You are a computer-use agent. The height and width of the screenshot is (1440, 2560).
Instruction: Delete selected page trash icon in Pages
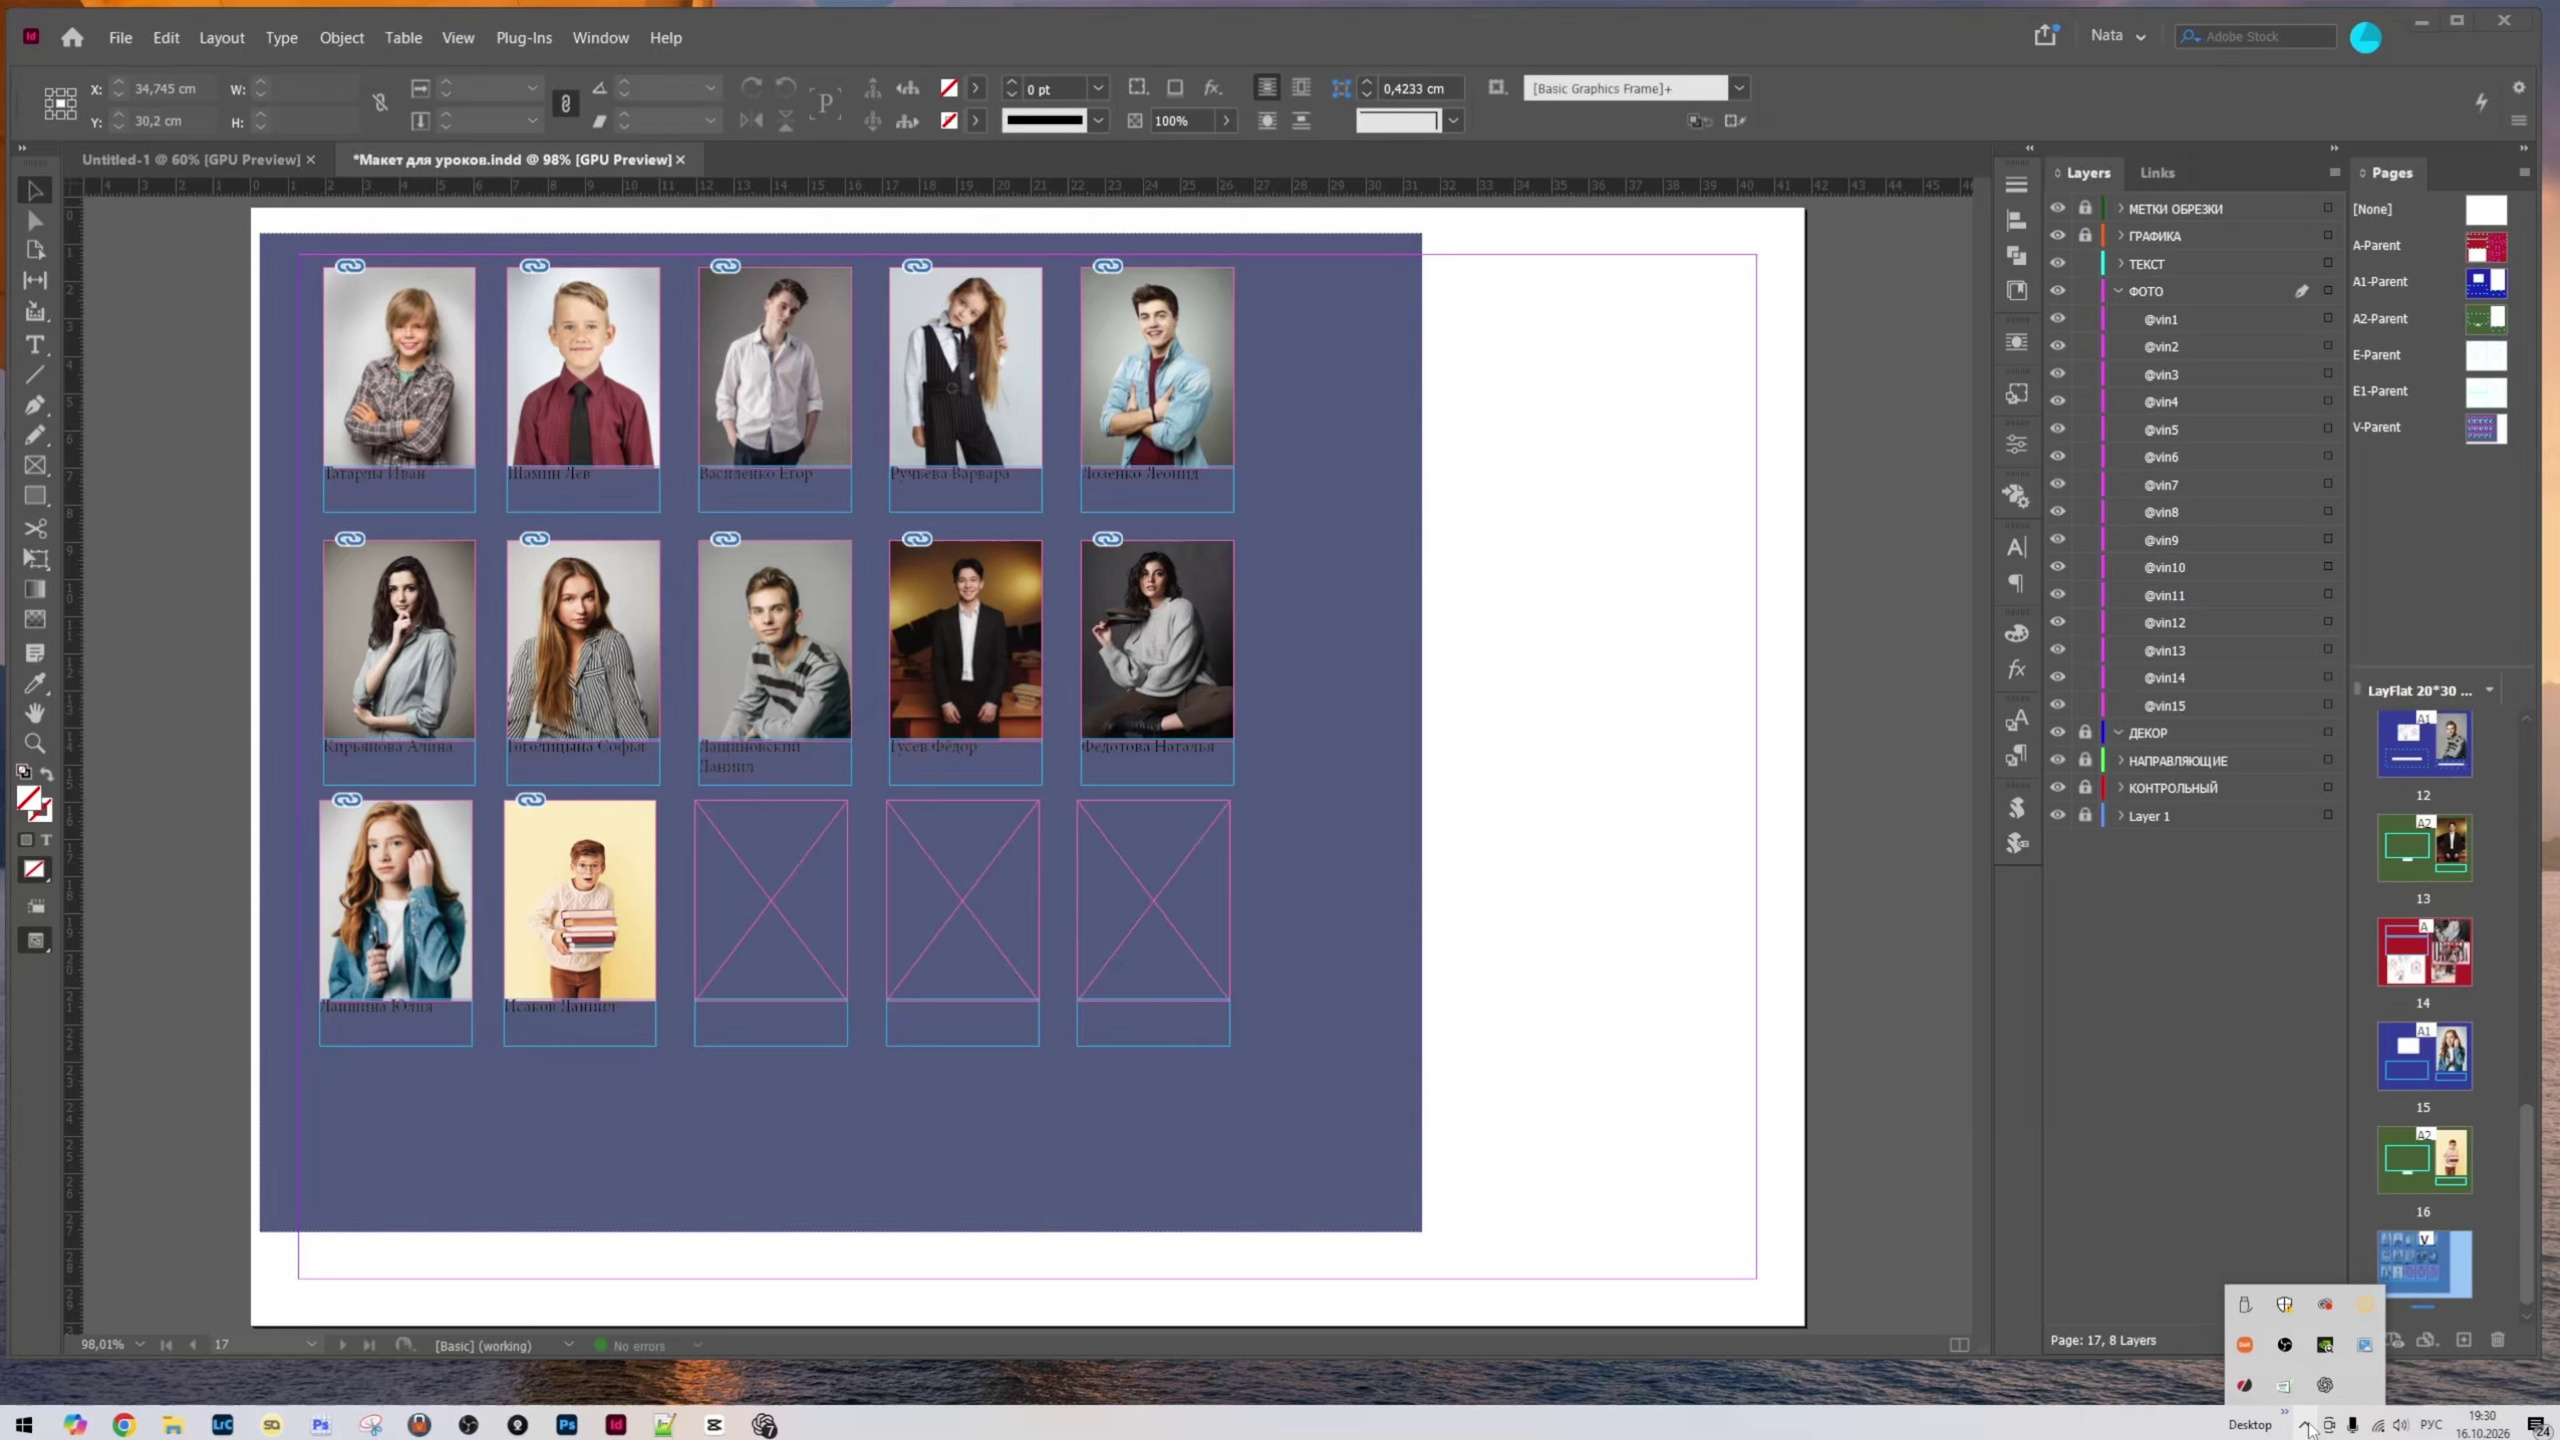coord(2497,1340)
